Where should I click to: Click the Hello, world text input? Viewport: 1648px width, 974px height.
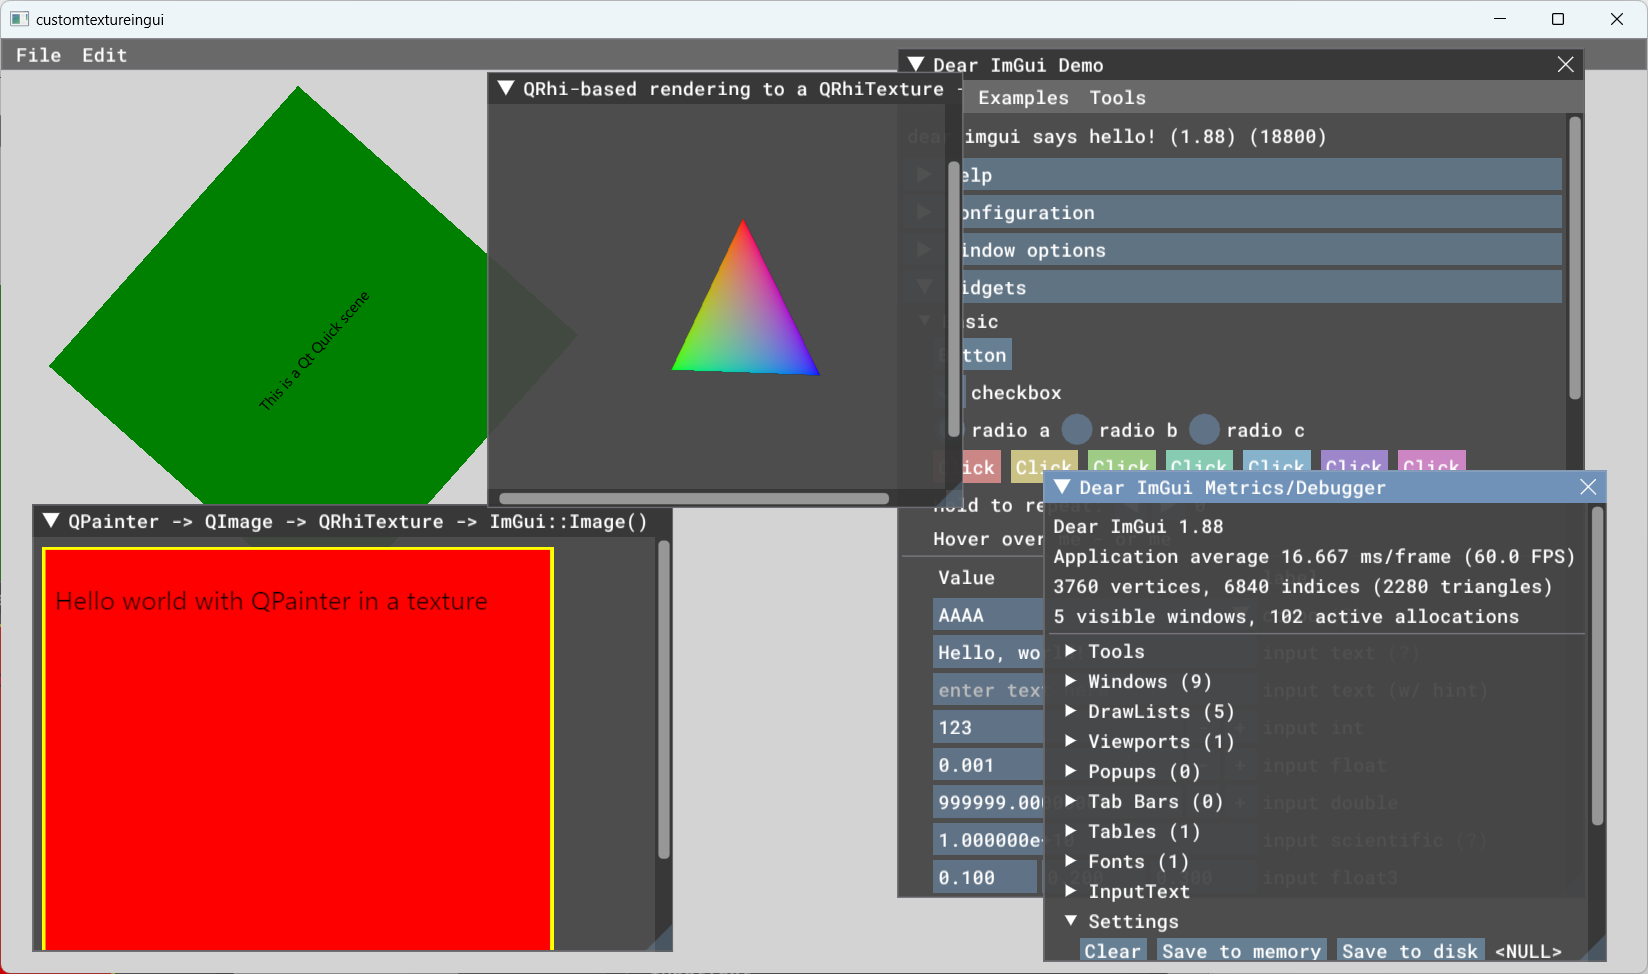tap(988, 653)
